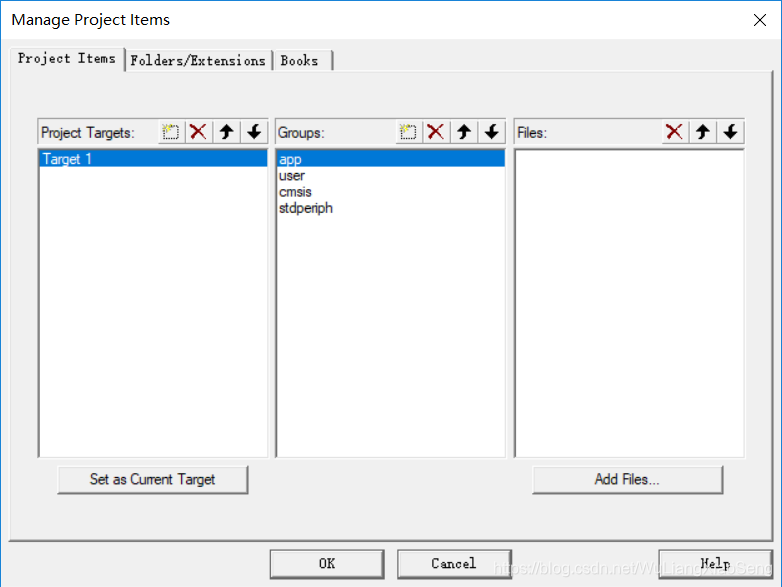The width and height of the screenshot is (782, 587).
Task: Open the Folders/Extensions tab
Action: (x=198, y=61)
